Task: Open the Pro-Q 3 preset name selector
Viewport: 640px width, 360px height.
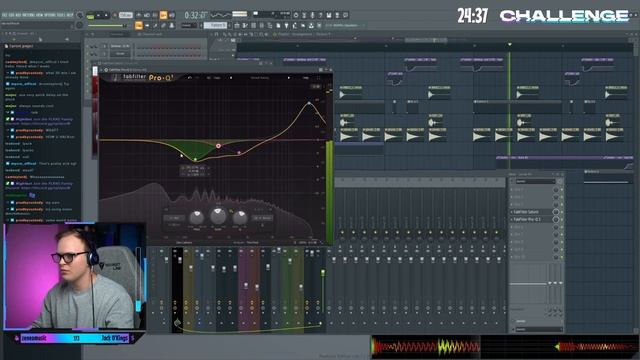Action: pos(260,78)
